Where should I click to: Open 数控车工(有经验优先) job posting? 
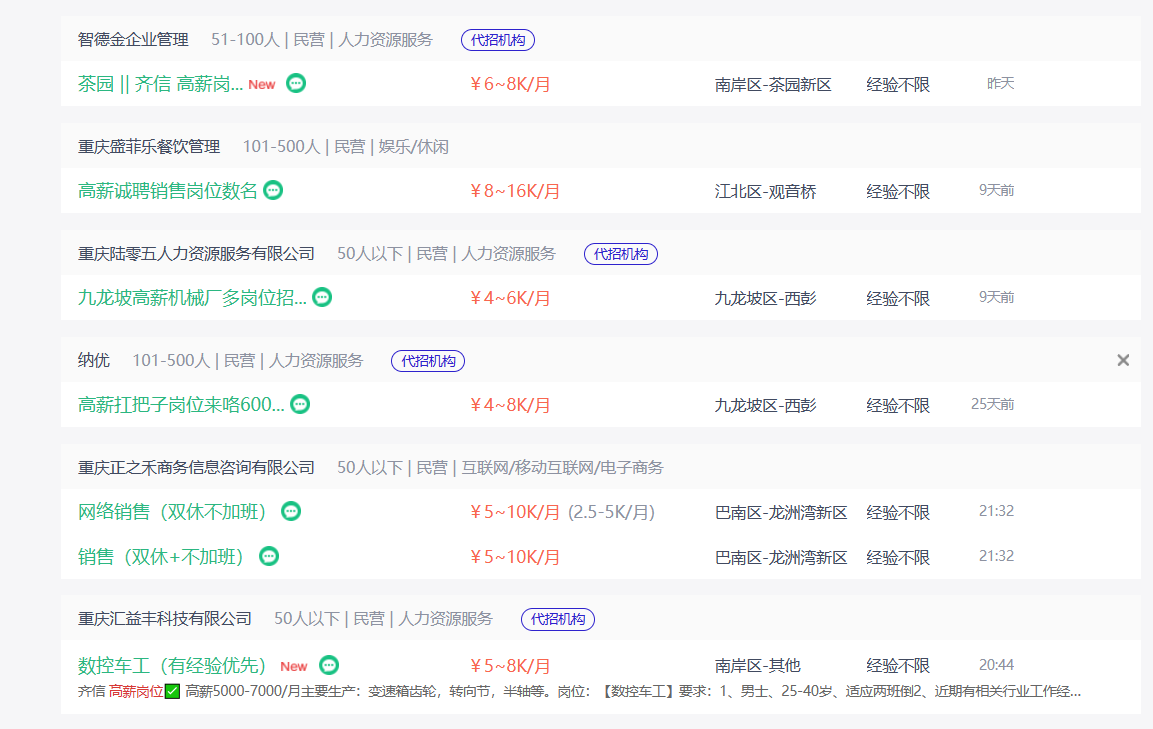174,666
